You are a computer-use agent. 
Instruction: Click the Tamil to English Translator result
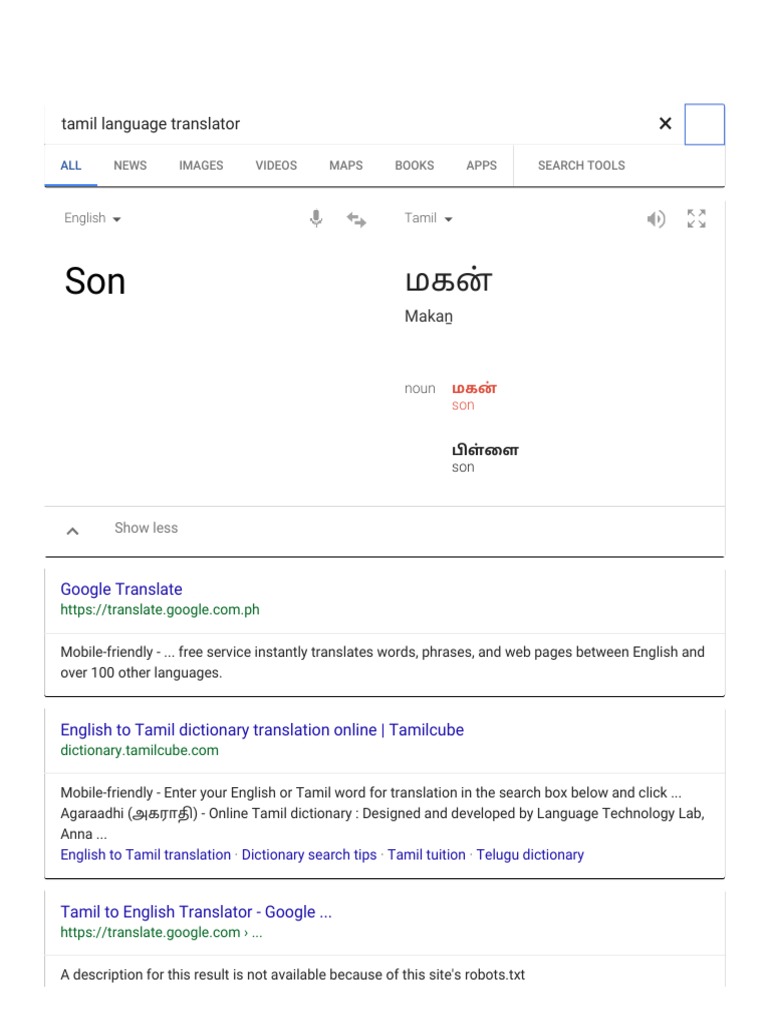[x=196, y=912]
